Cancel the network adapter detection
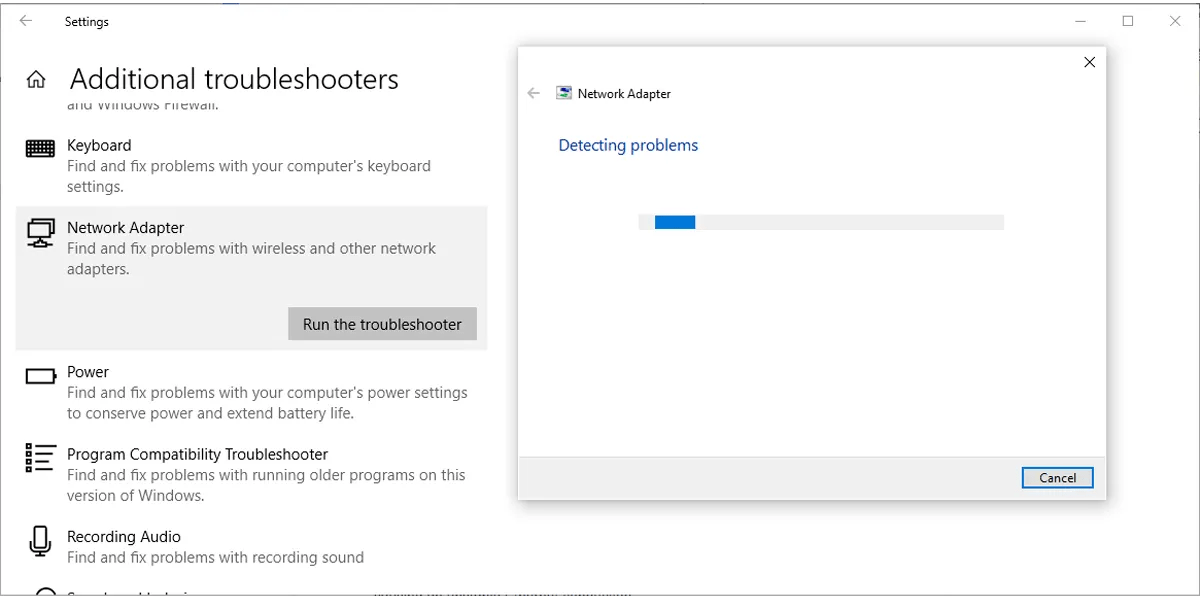The image size is (1200, 600). [x=1057, y=477]
